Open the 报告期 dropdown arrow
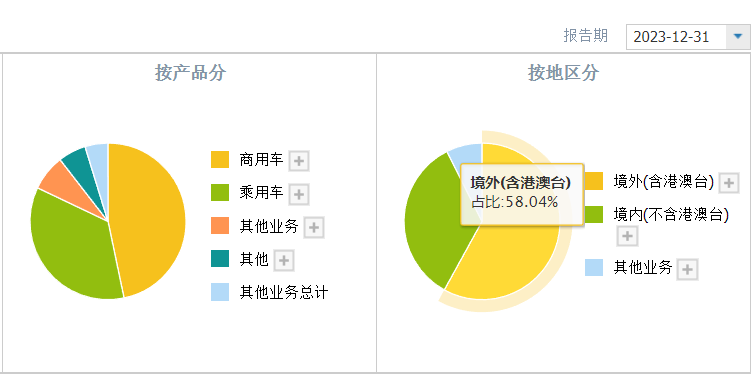Image resolution: width=756 pixels, height=377 pixels. pyautogui.click(x=738, y=37)
